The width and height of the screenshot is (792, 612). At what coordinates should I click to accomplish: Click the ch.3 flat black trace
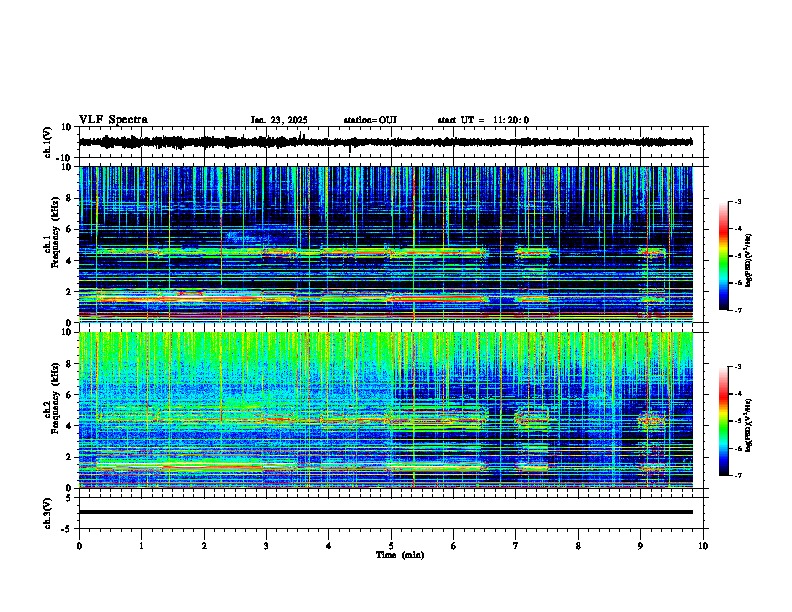pyautogui.click(x=386, y=512)
